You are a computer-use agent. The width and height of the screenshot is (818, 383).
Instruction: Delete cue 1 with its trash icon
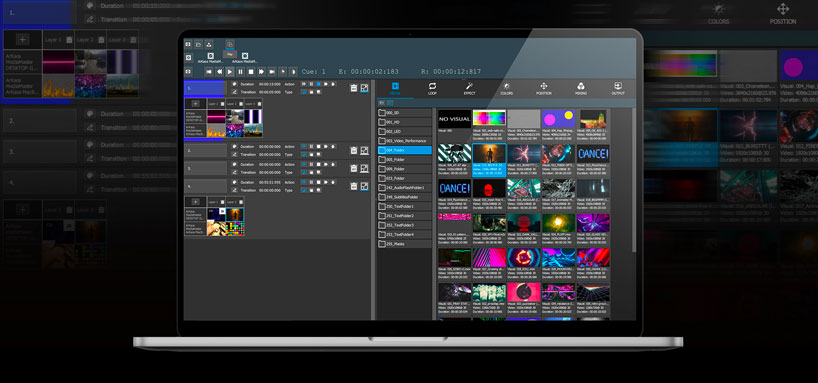pos(354,88)
